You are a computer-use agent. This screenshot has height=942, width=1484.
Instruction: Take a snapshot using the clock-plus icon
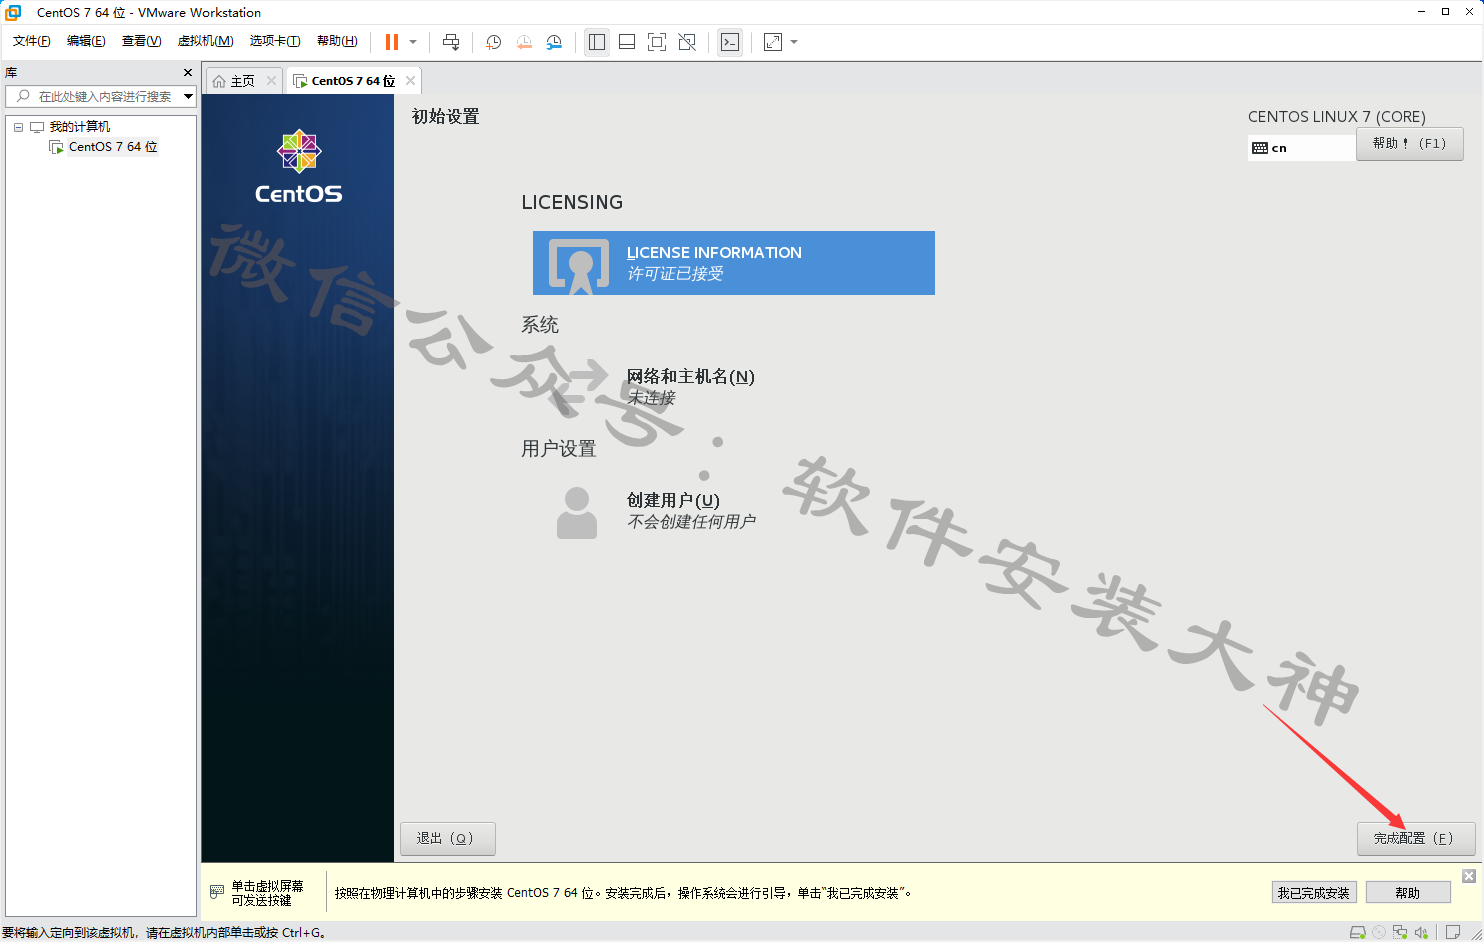(x=493, y=42)
